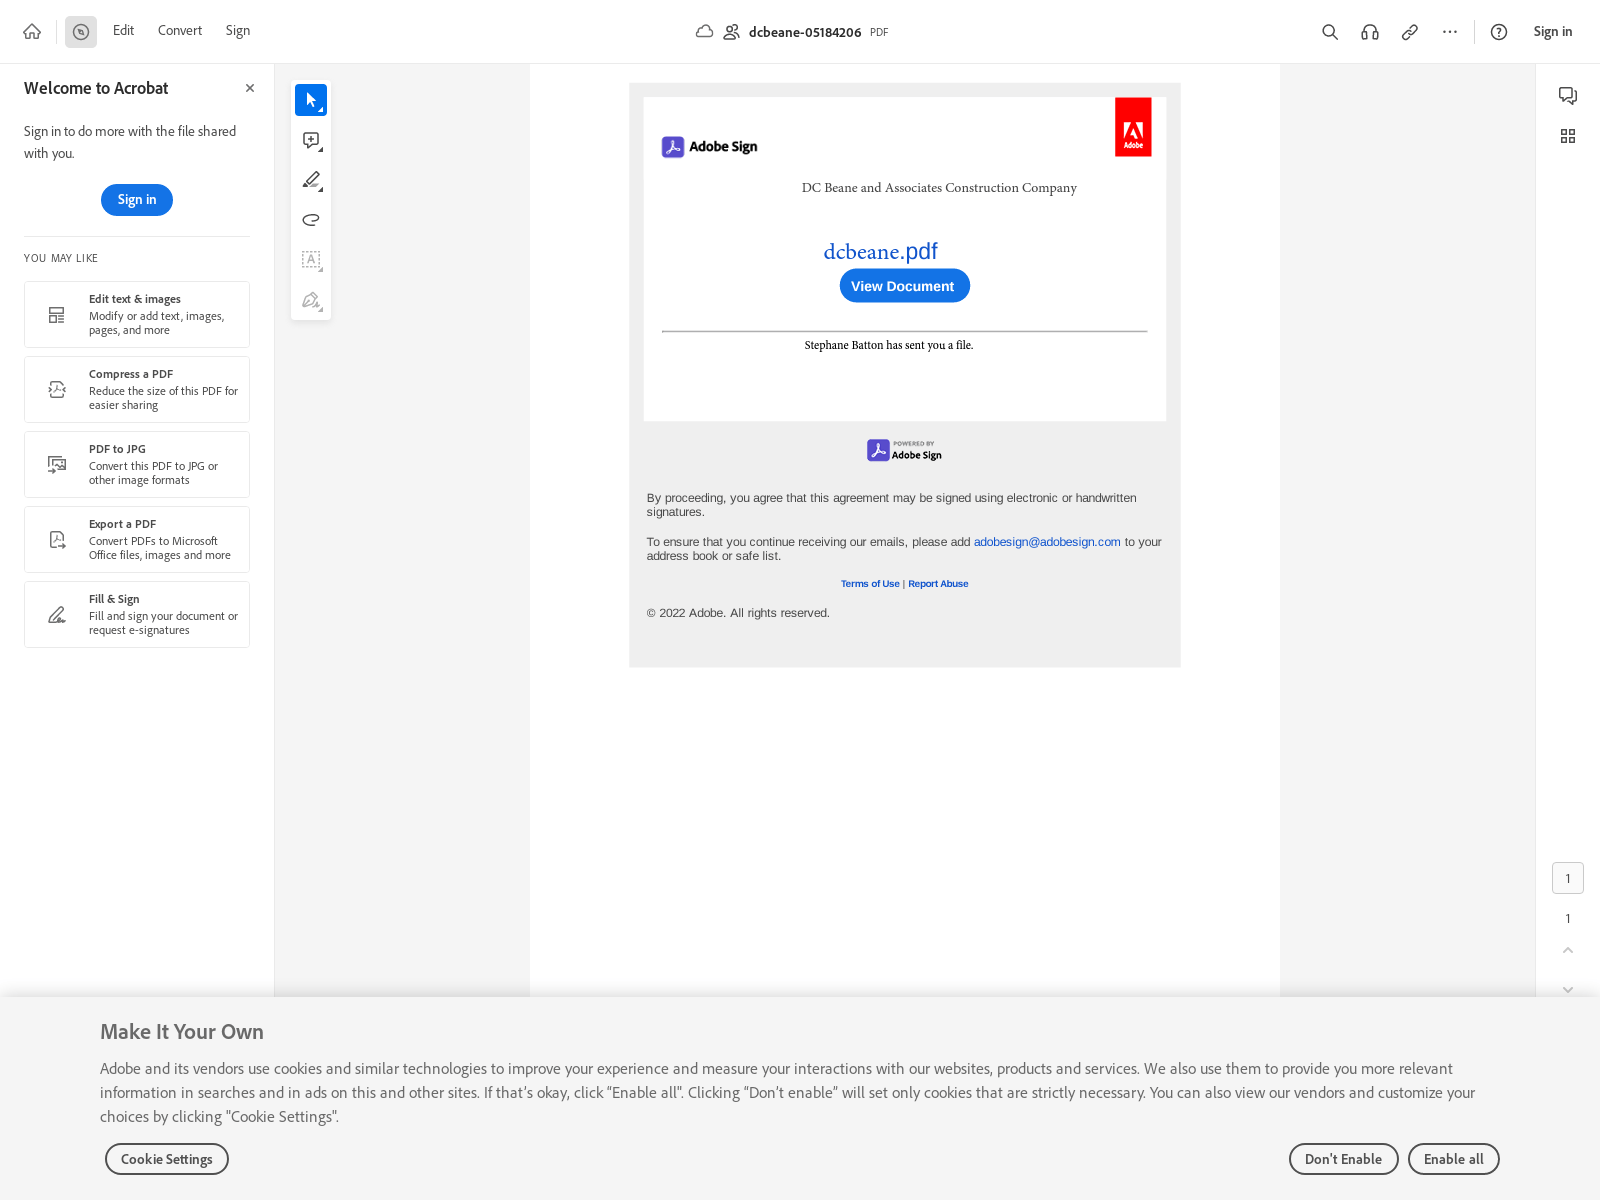Open the search magnifier icon
The height and width of the screenshot is (1200, 1600).
pyautogui.click(x=1330, y=32)
